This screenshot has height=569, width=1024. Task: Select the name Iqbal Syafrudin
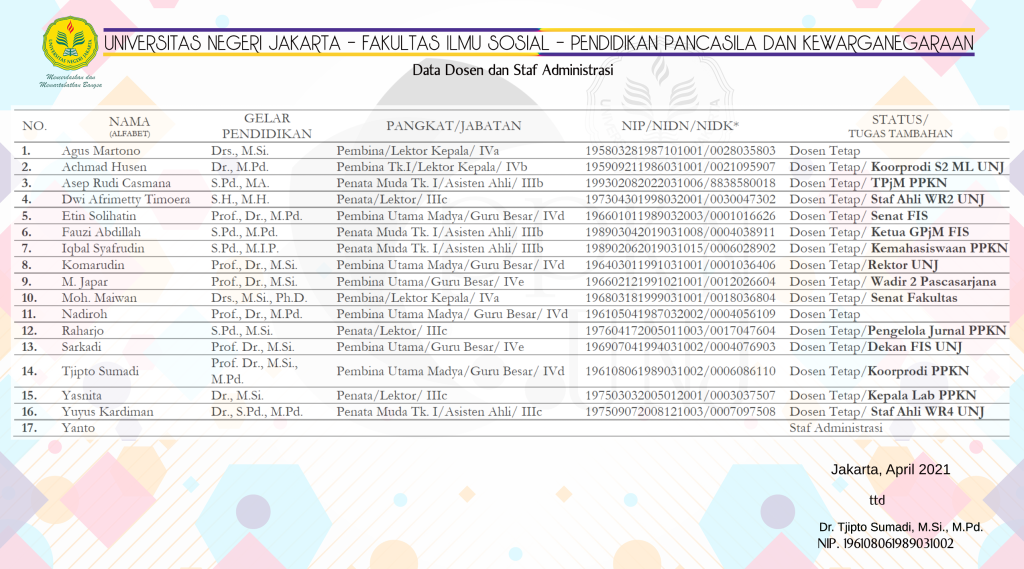coord(103,249)
